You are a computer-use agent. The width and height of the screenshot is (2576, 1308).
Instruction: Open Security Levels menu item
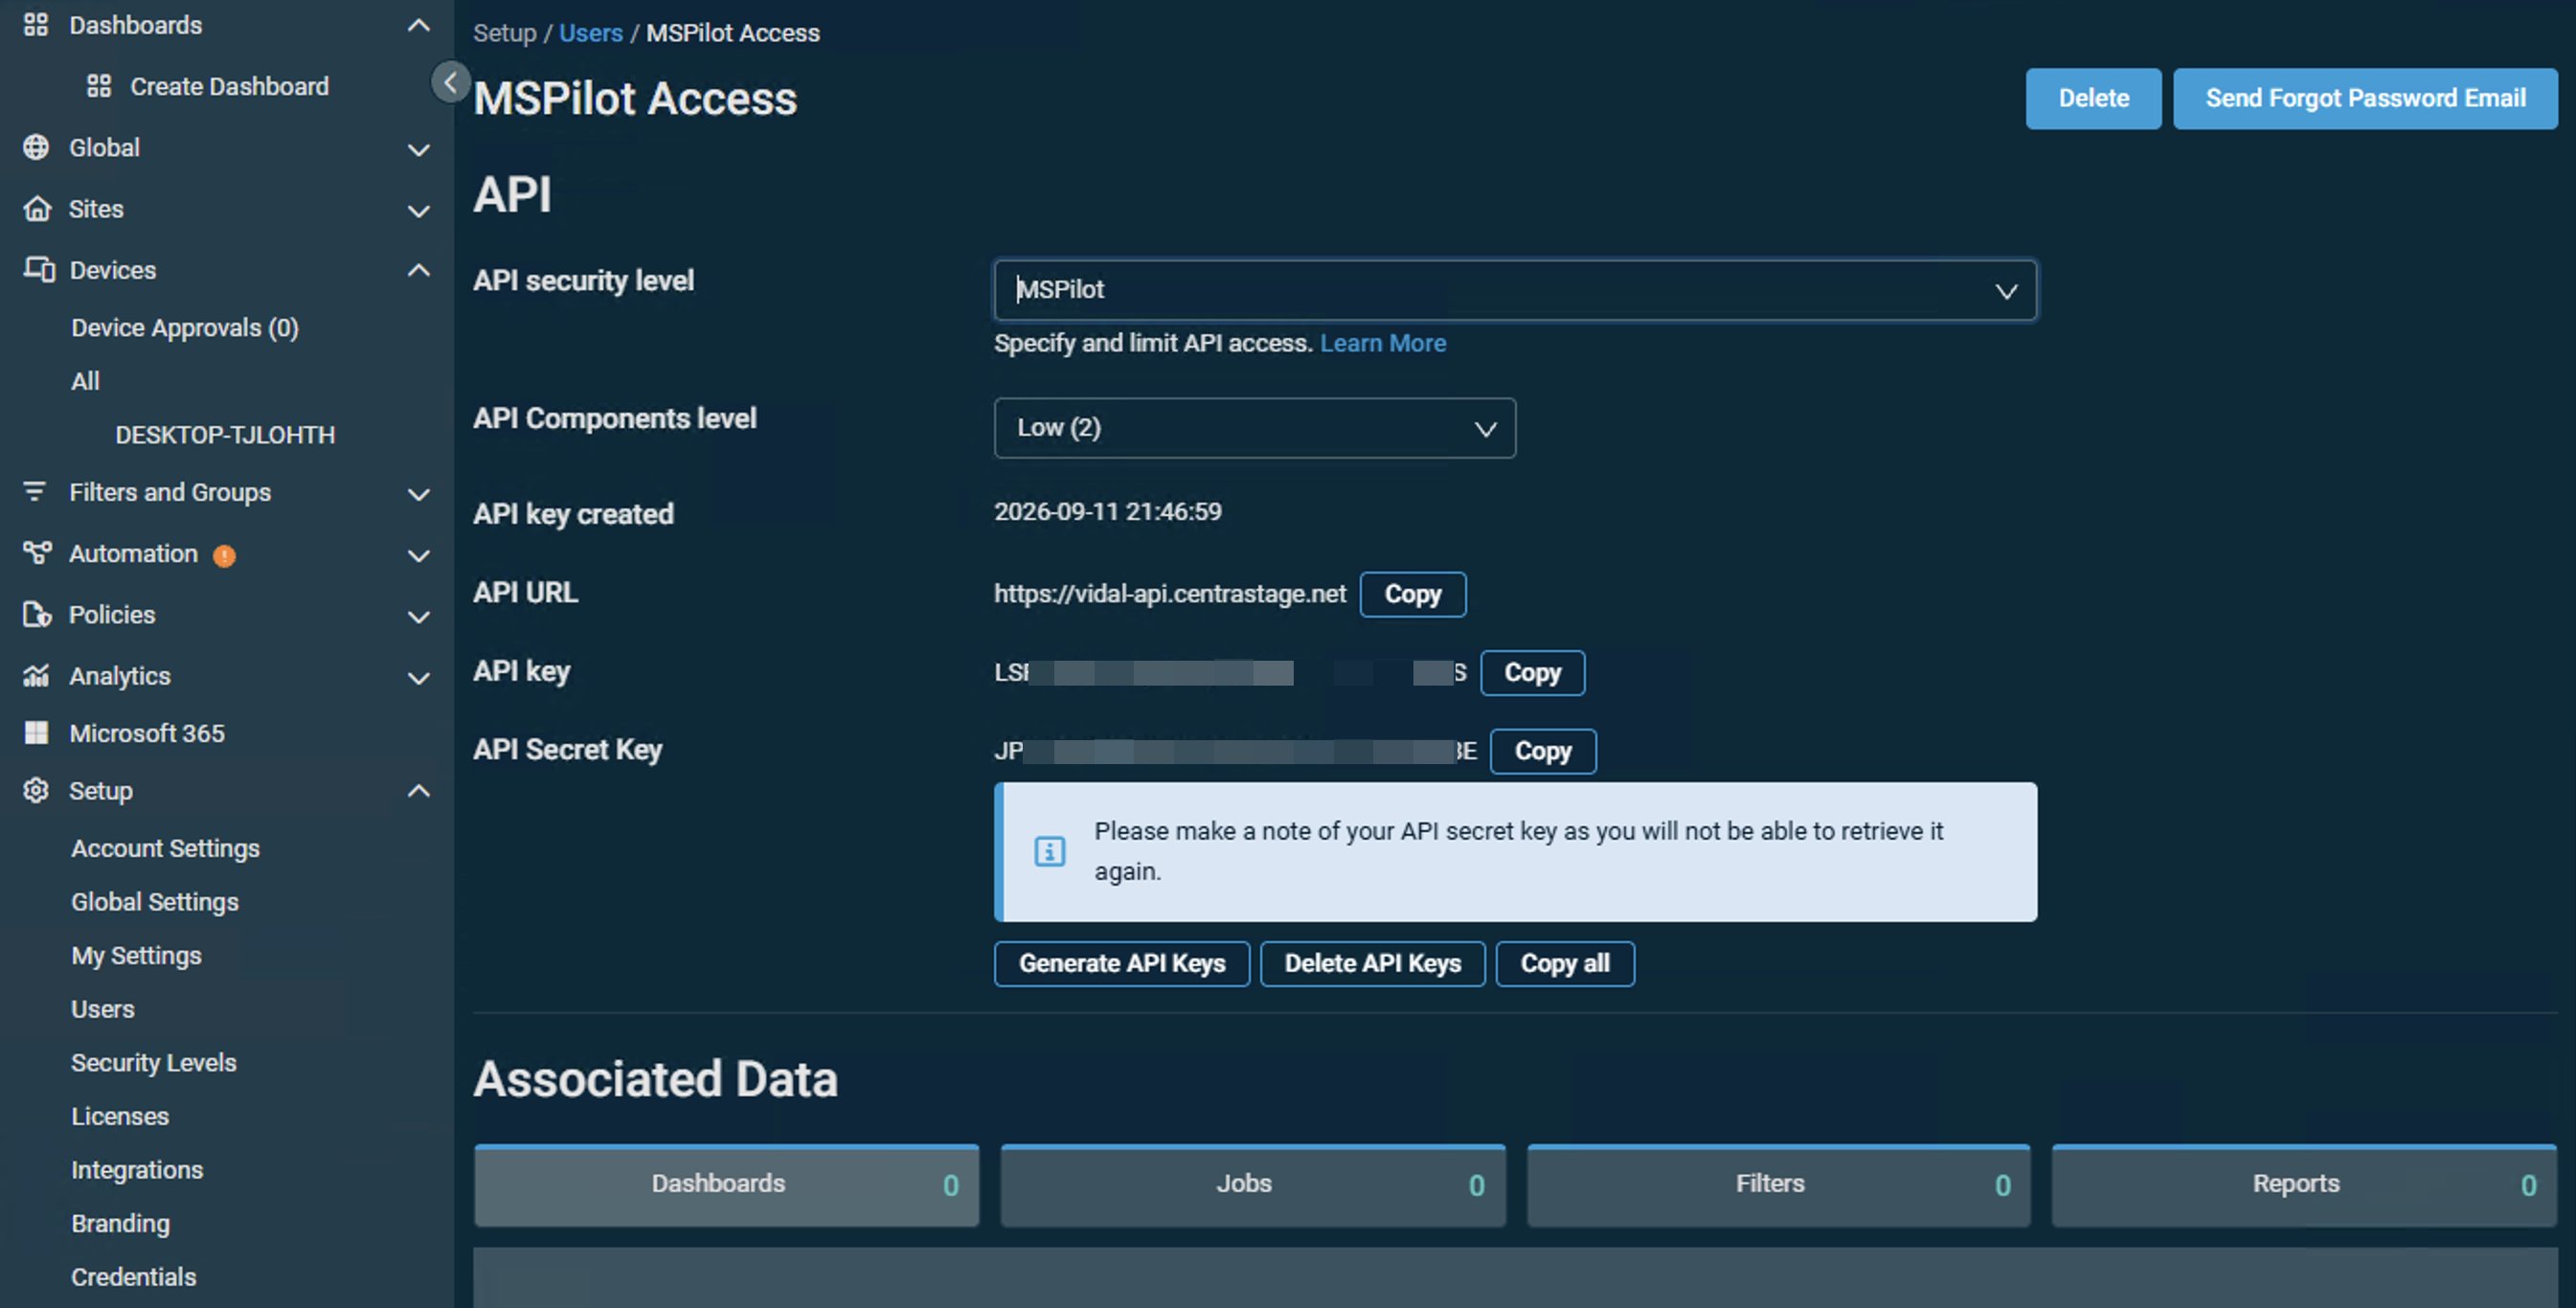[154, 1062]
